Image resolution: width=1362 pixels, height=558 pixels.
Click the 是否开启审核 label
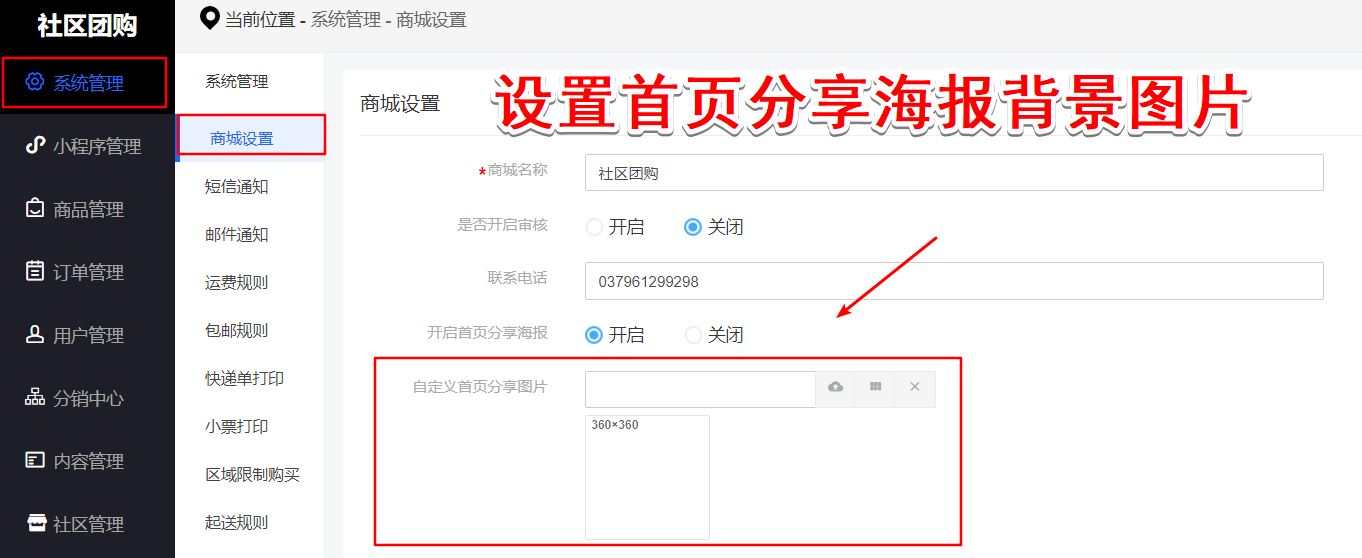pos(503,225)
